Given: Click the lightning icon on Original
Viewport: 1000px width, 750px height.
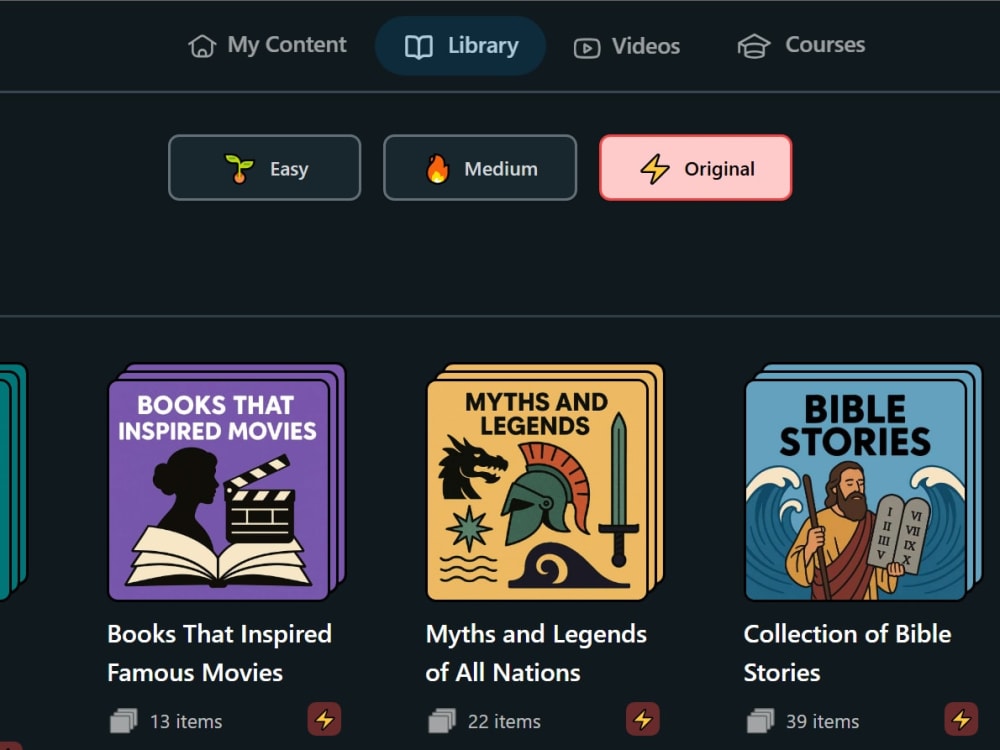Looking at the screenshot, I should 655,169.
